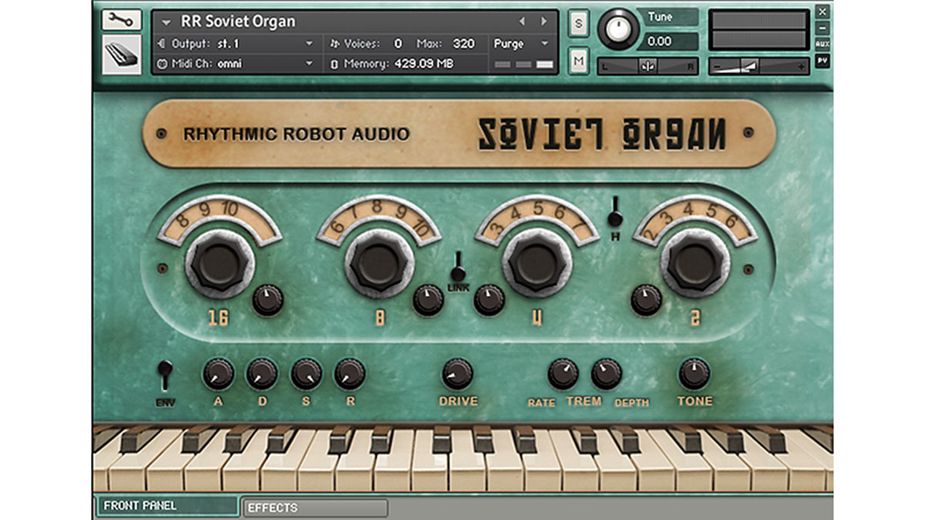925x520 pixels.
Task: Click the Max voices value 320
Action: [464, 44]
